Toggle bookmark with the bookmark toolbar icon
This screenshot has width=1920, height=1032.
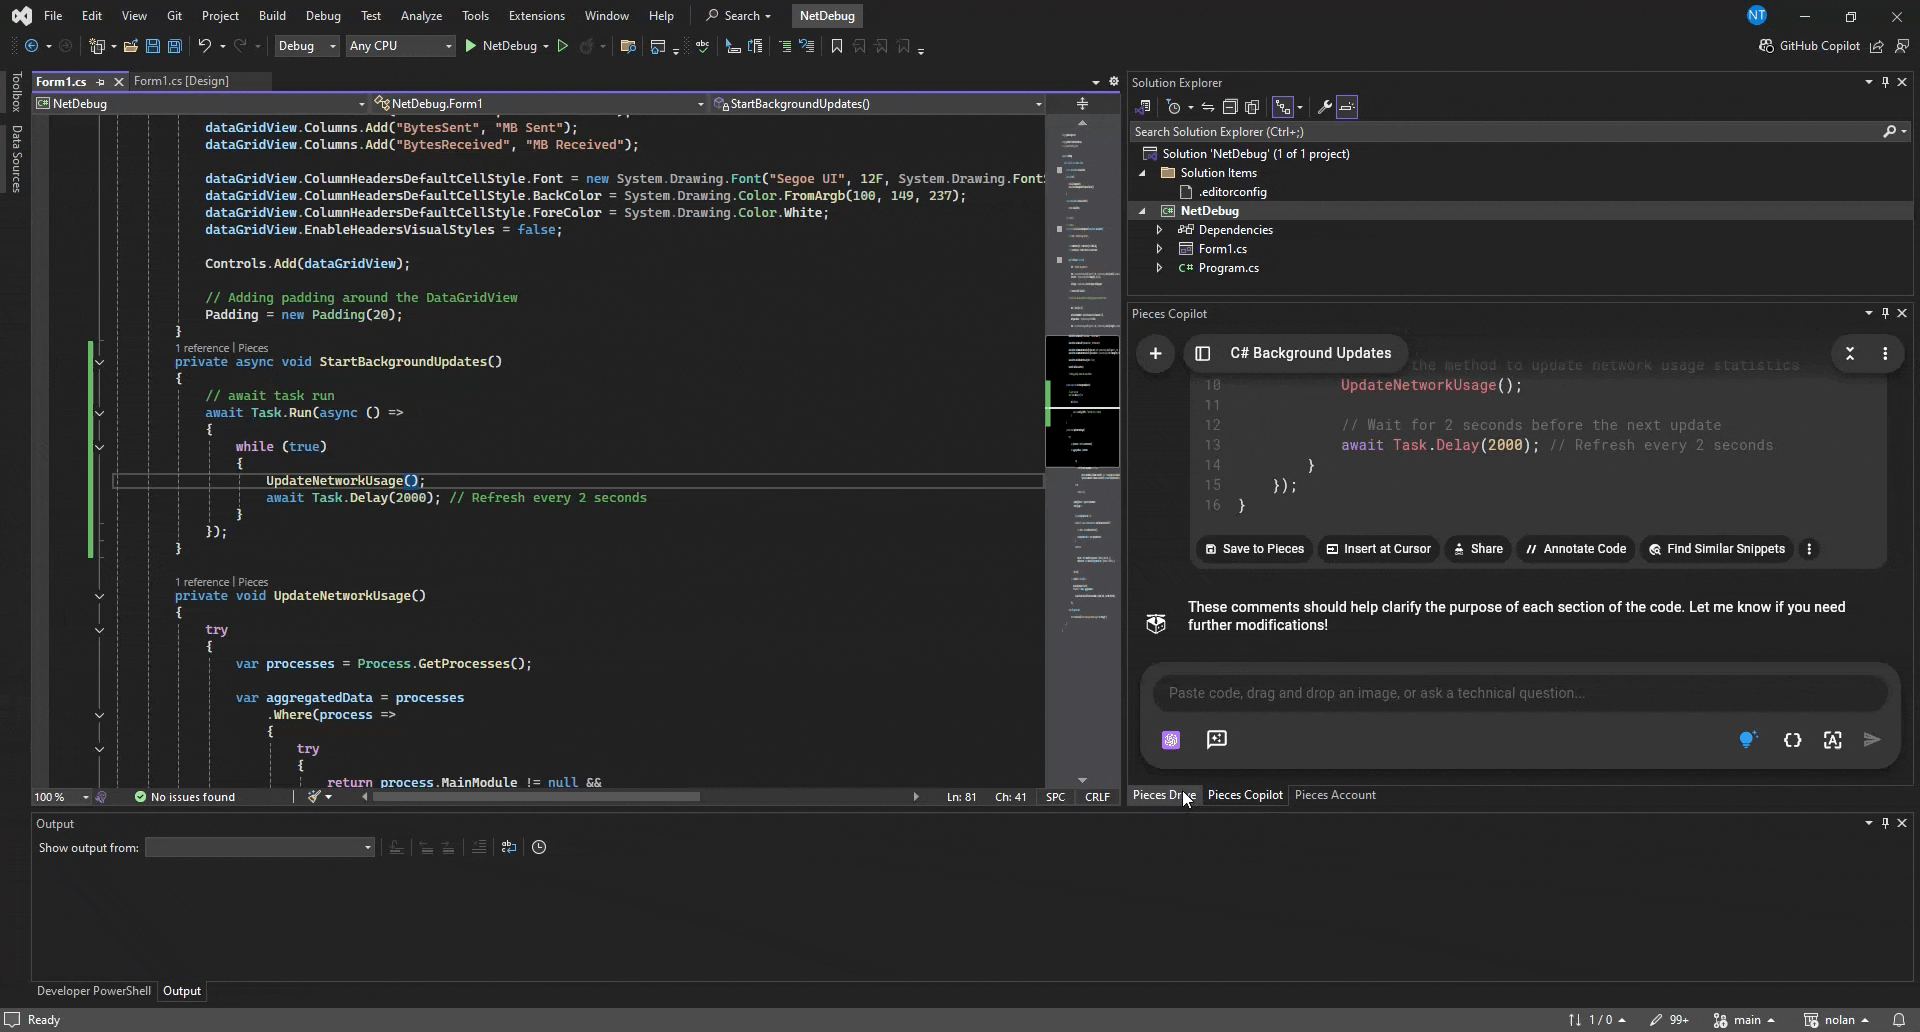click(837, 46)
